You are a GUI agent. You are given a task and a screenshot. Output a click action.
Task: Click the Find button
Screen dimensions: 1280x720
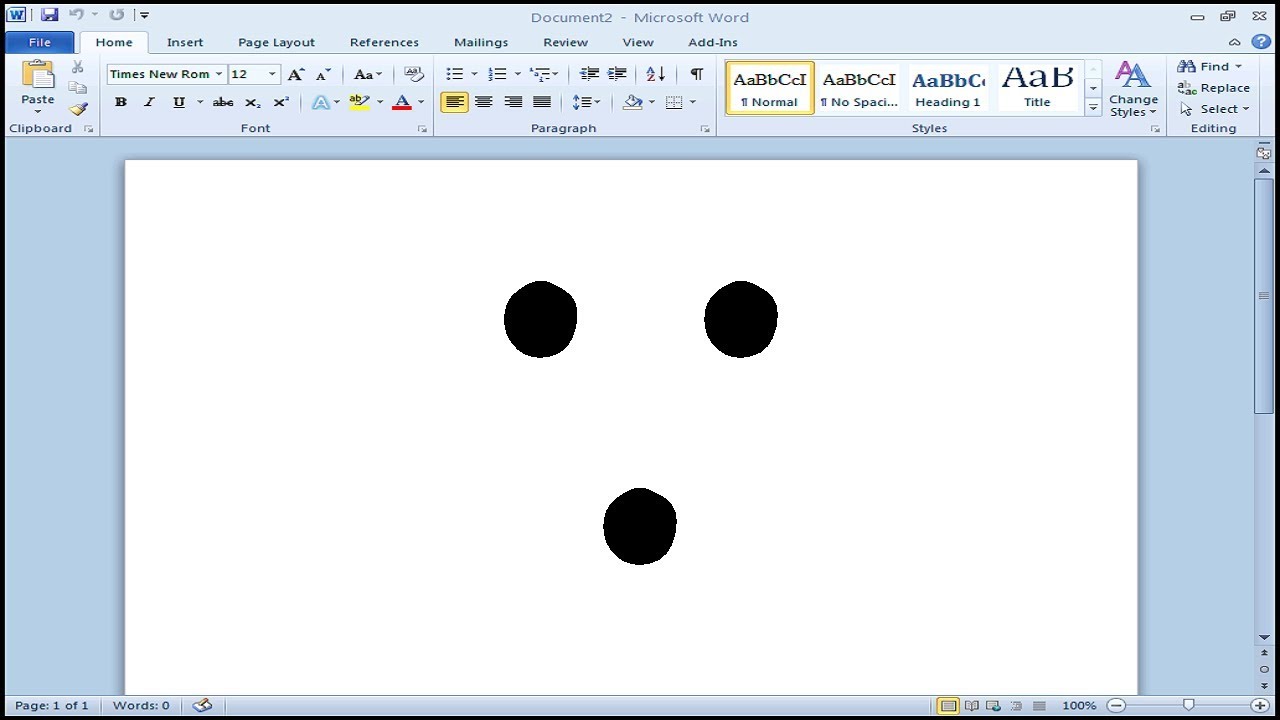[x=1209, y=66]
